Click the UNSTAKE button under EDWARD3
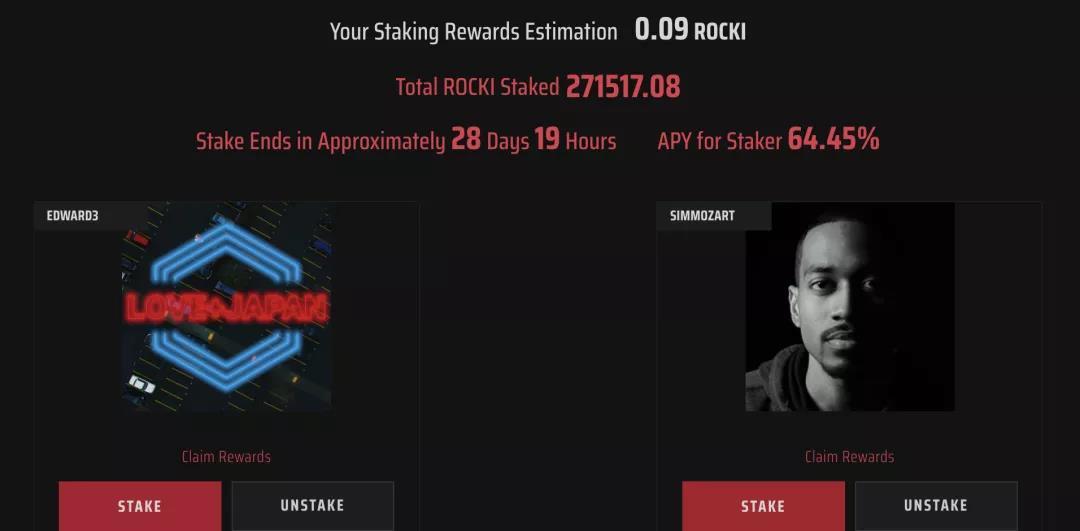Screen dimensions: 1080x531 [313, 506]
